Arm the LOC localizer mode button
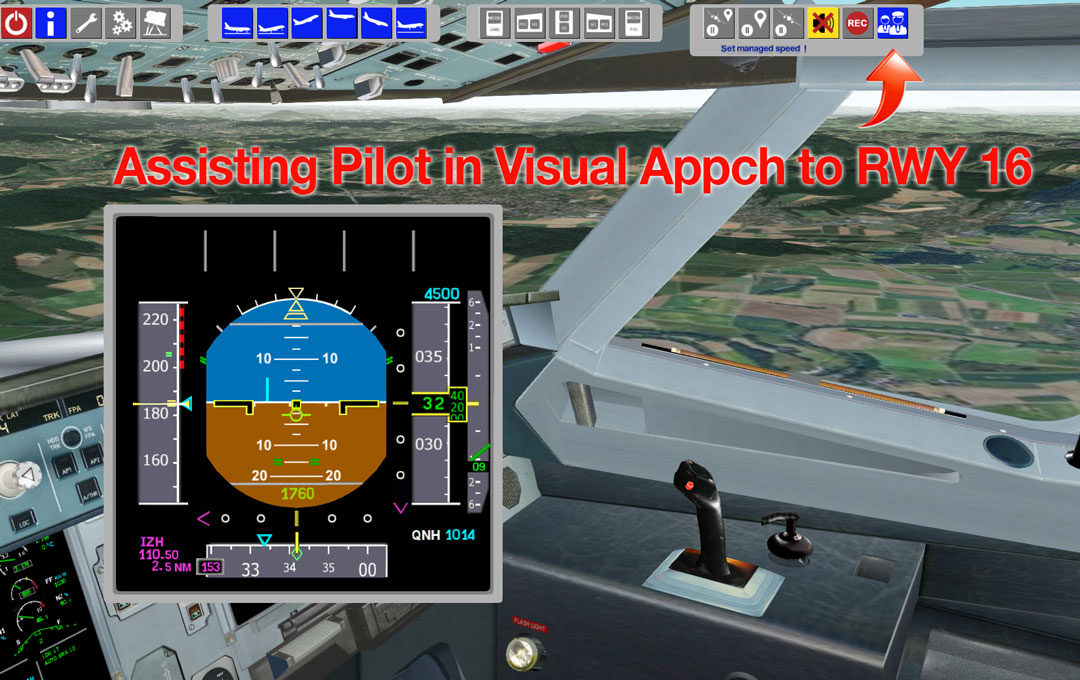Image resolution: width=1080 pixels, height=680 pixels. click(25, 520)
